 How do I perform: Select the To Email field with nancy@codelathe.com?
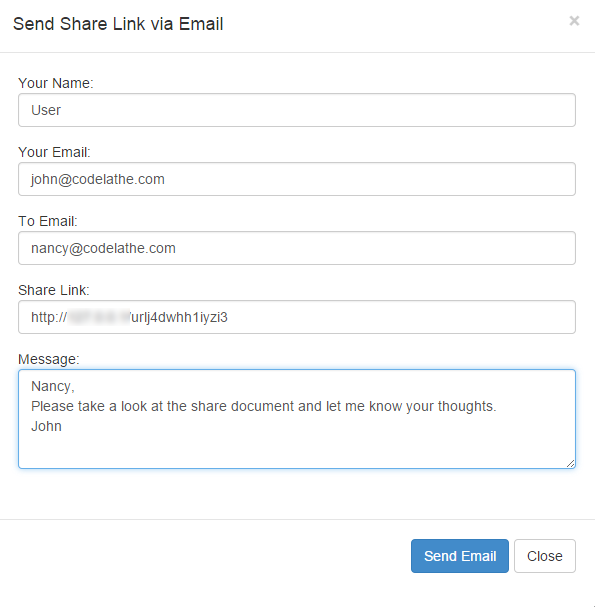(297, 248)
